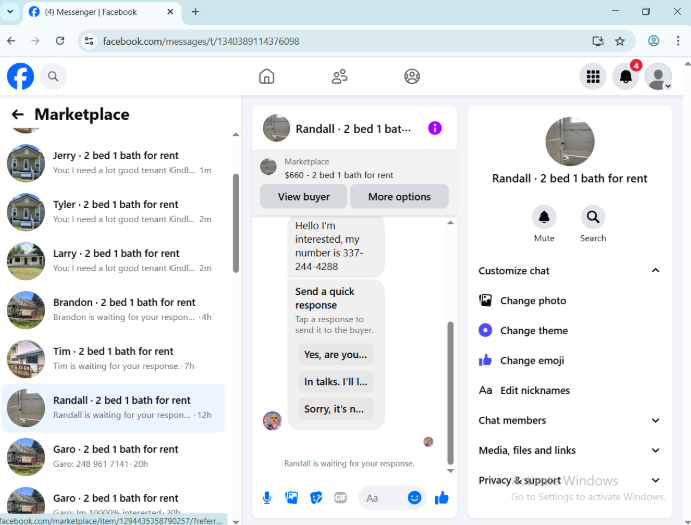
Task: Click chat header title Randall · 2 bed 1 bat...
Action: [353, 129]
